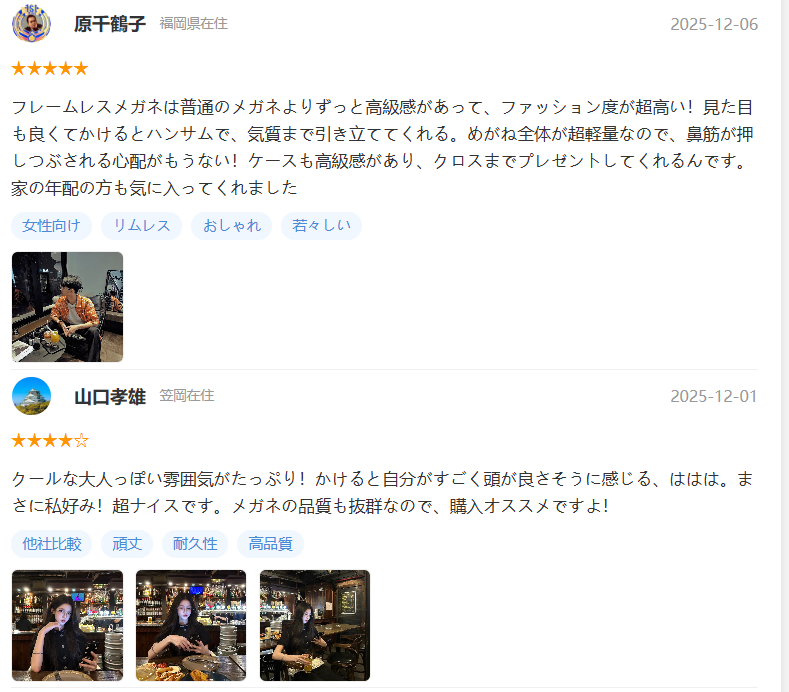Open 原千鶴子's profile avatar
The image size is (789, 692).
(31, 23)
